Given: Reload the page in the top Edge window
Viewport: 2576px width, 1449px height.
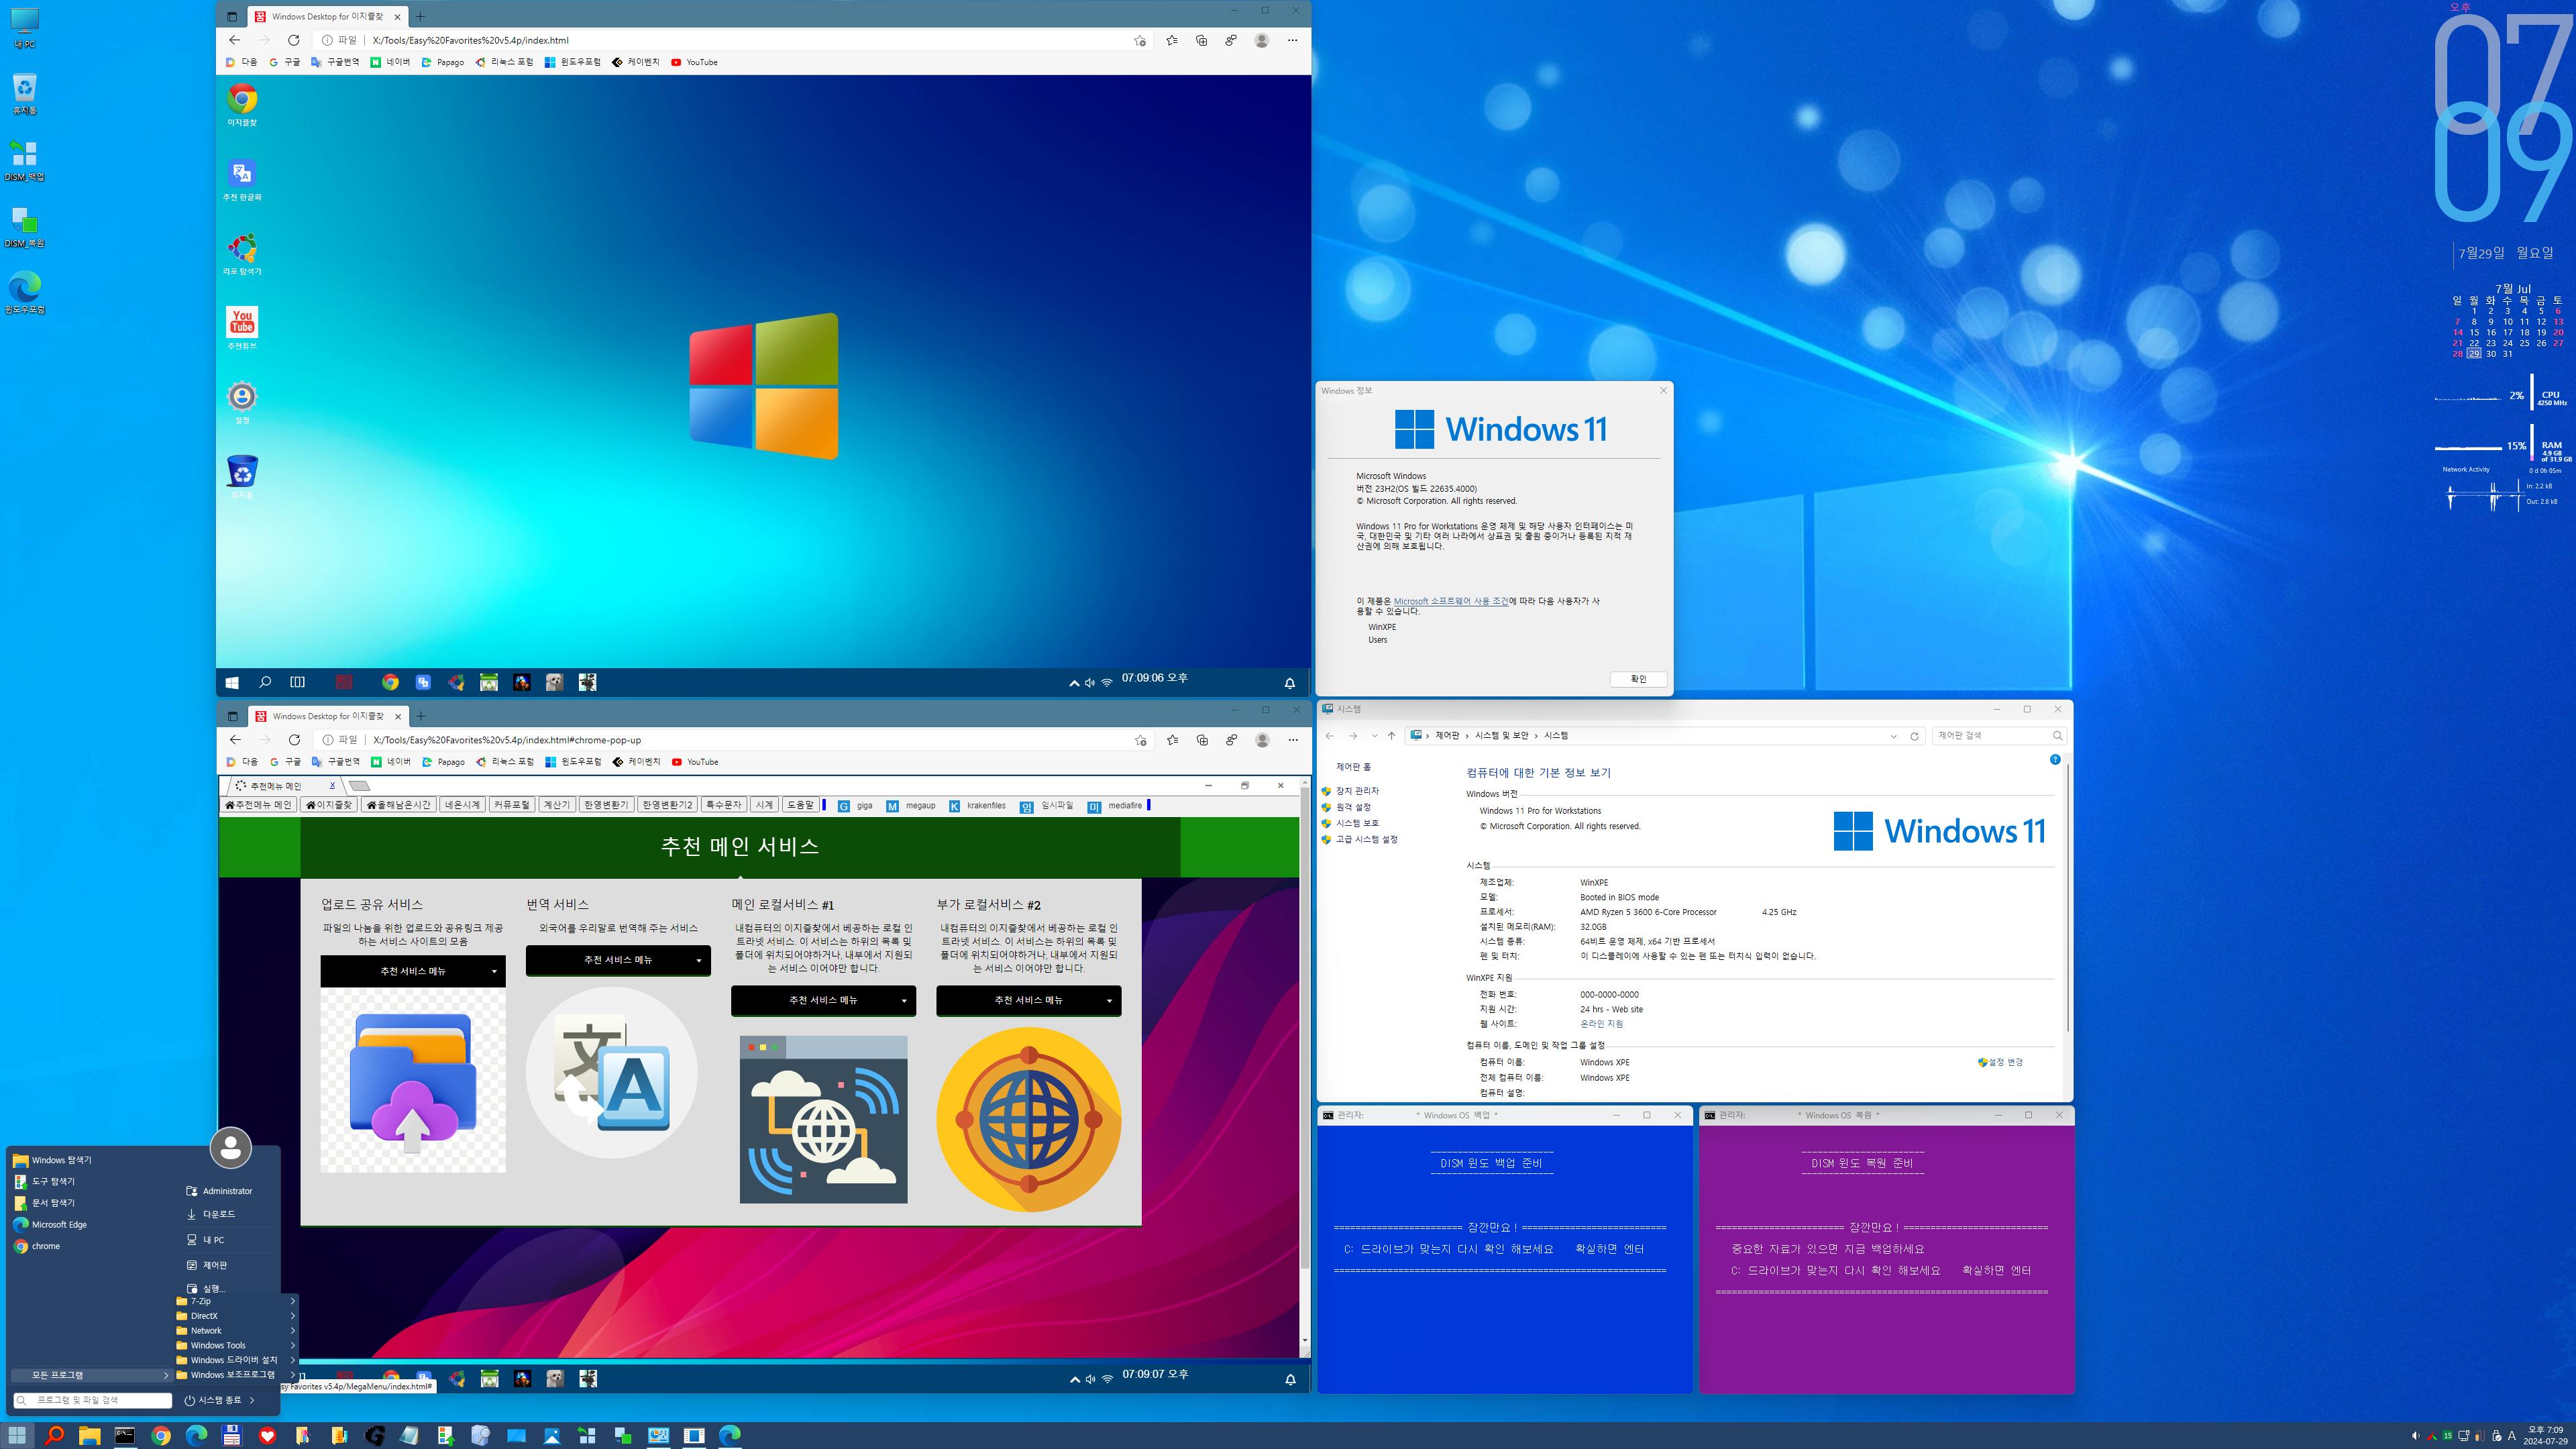Looking at the screenshot, I should (x=293, y=40).
